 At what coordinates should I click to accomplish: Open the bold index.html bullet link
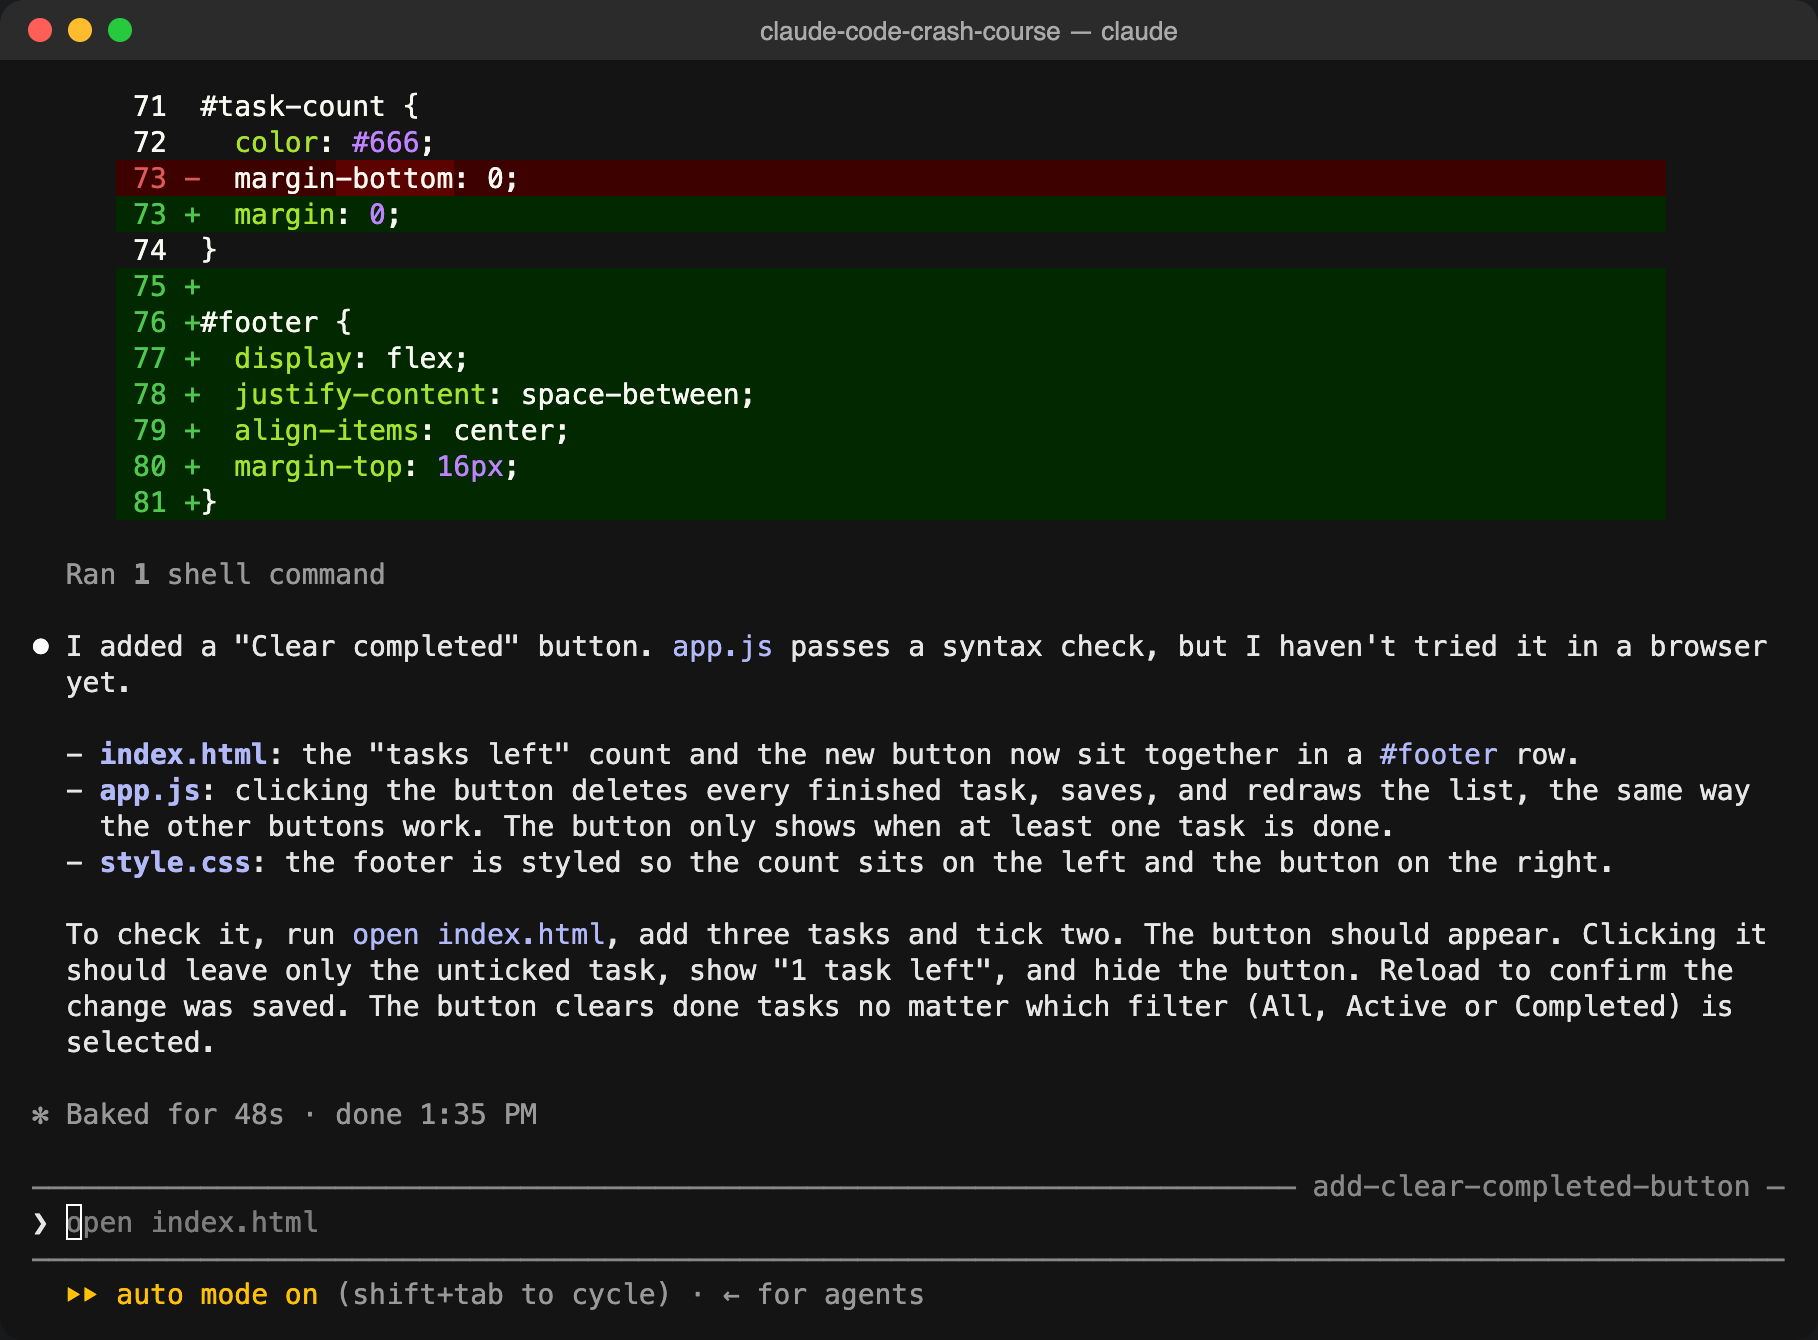[x=183, y=755]
